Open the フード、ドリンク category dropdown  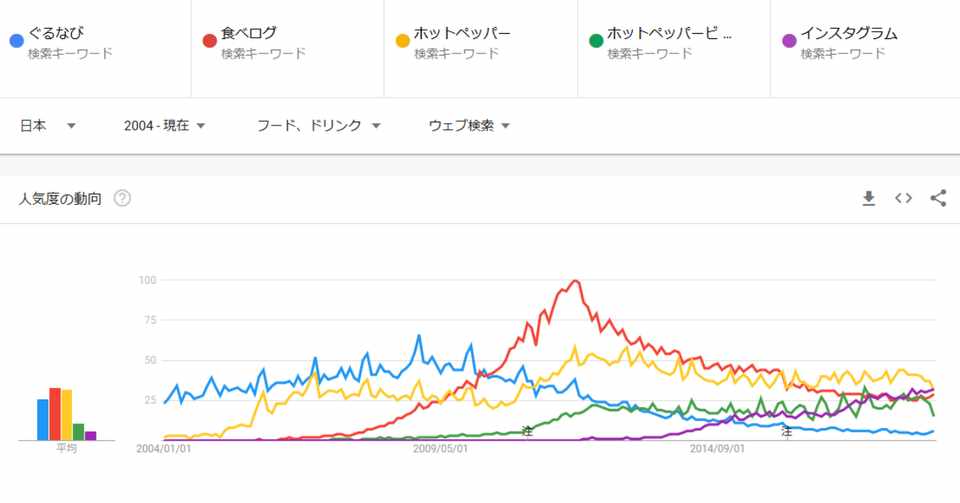click(x=319, y=126)
